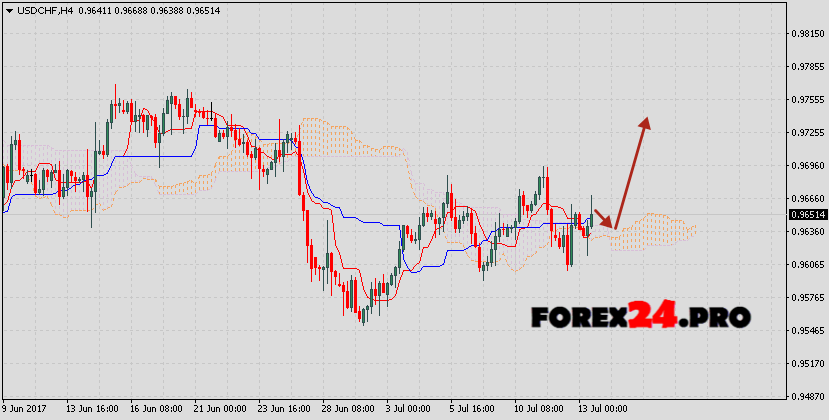Open the FOREX24.PRO watermark link
Screen dimensions: 829x420
pos(640,317)
